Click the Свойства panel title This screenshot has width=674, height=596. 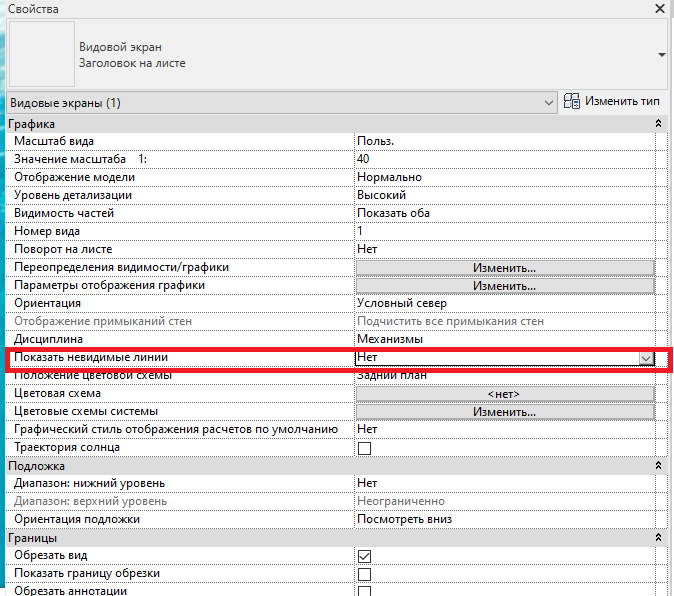(x=33, y=9)
